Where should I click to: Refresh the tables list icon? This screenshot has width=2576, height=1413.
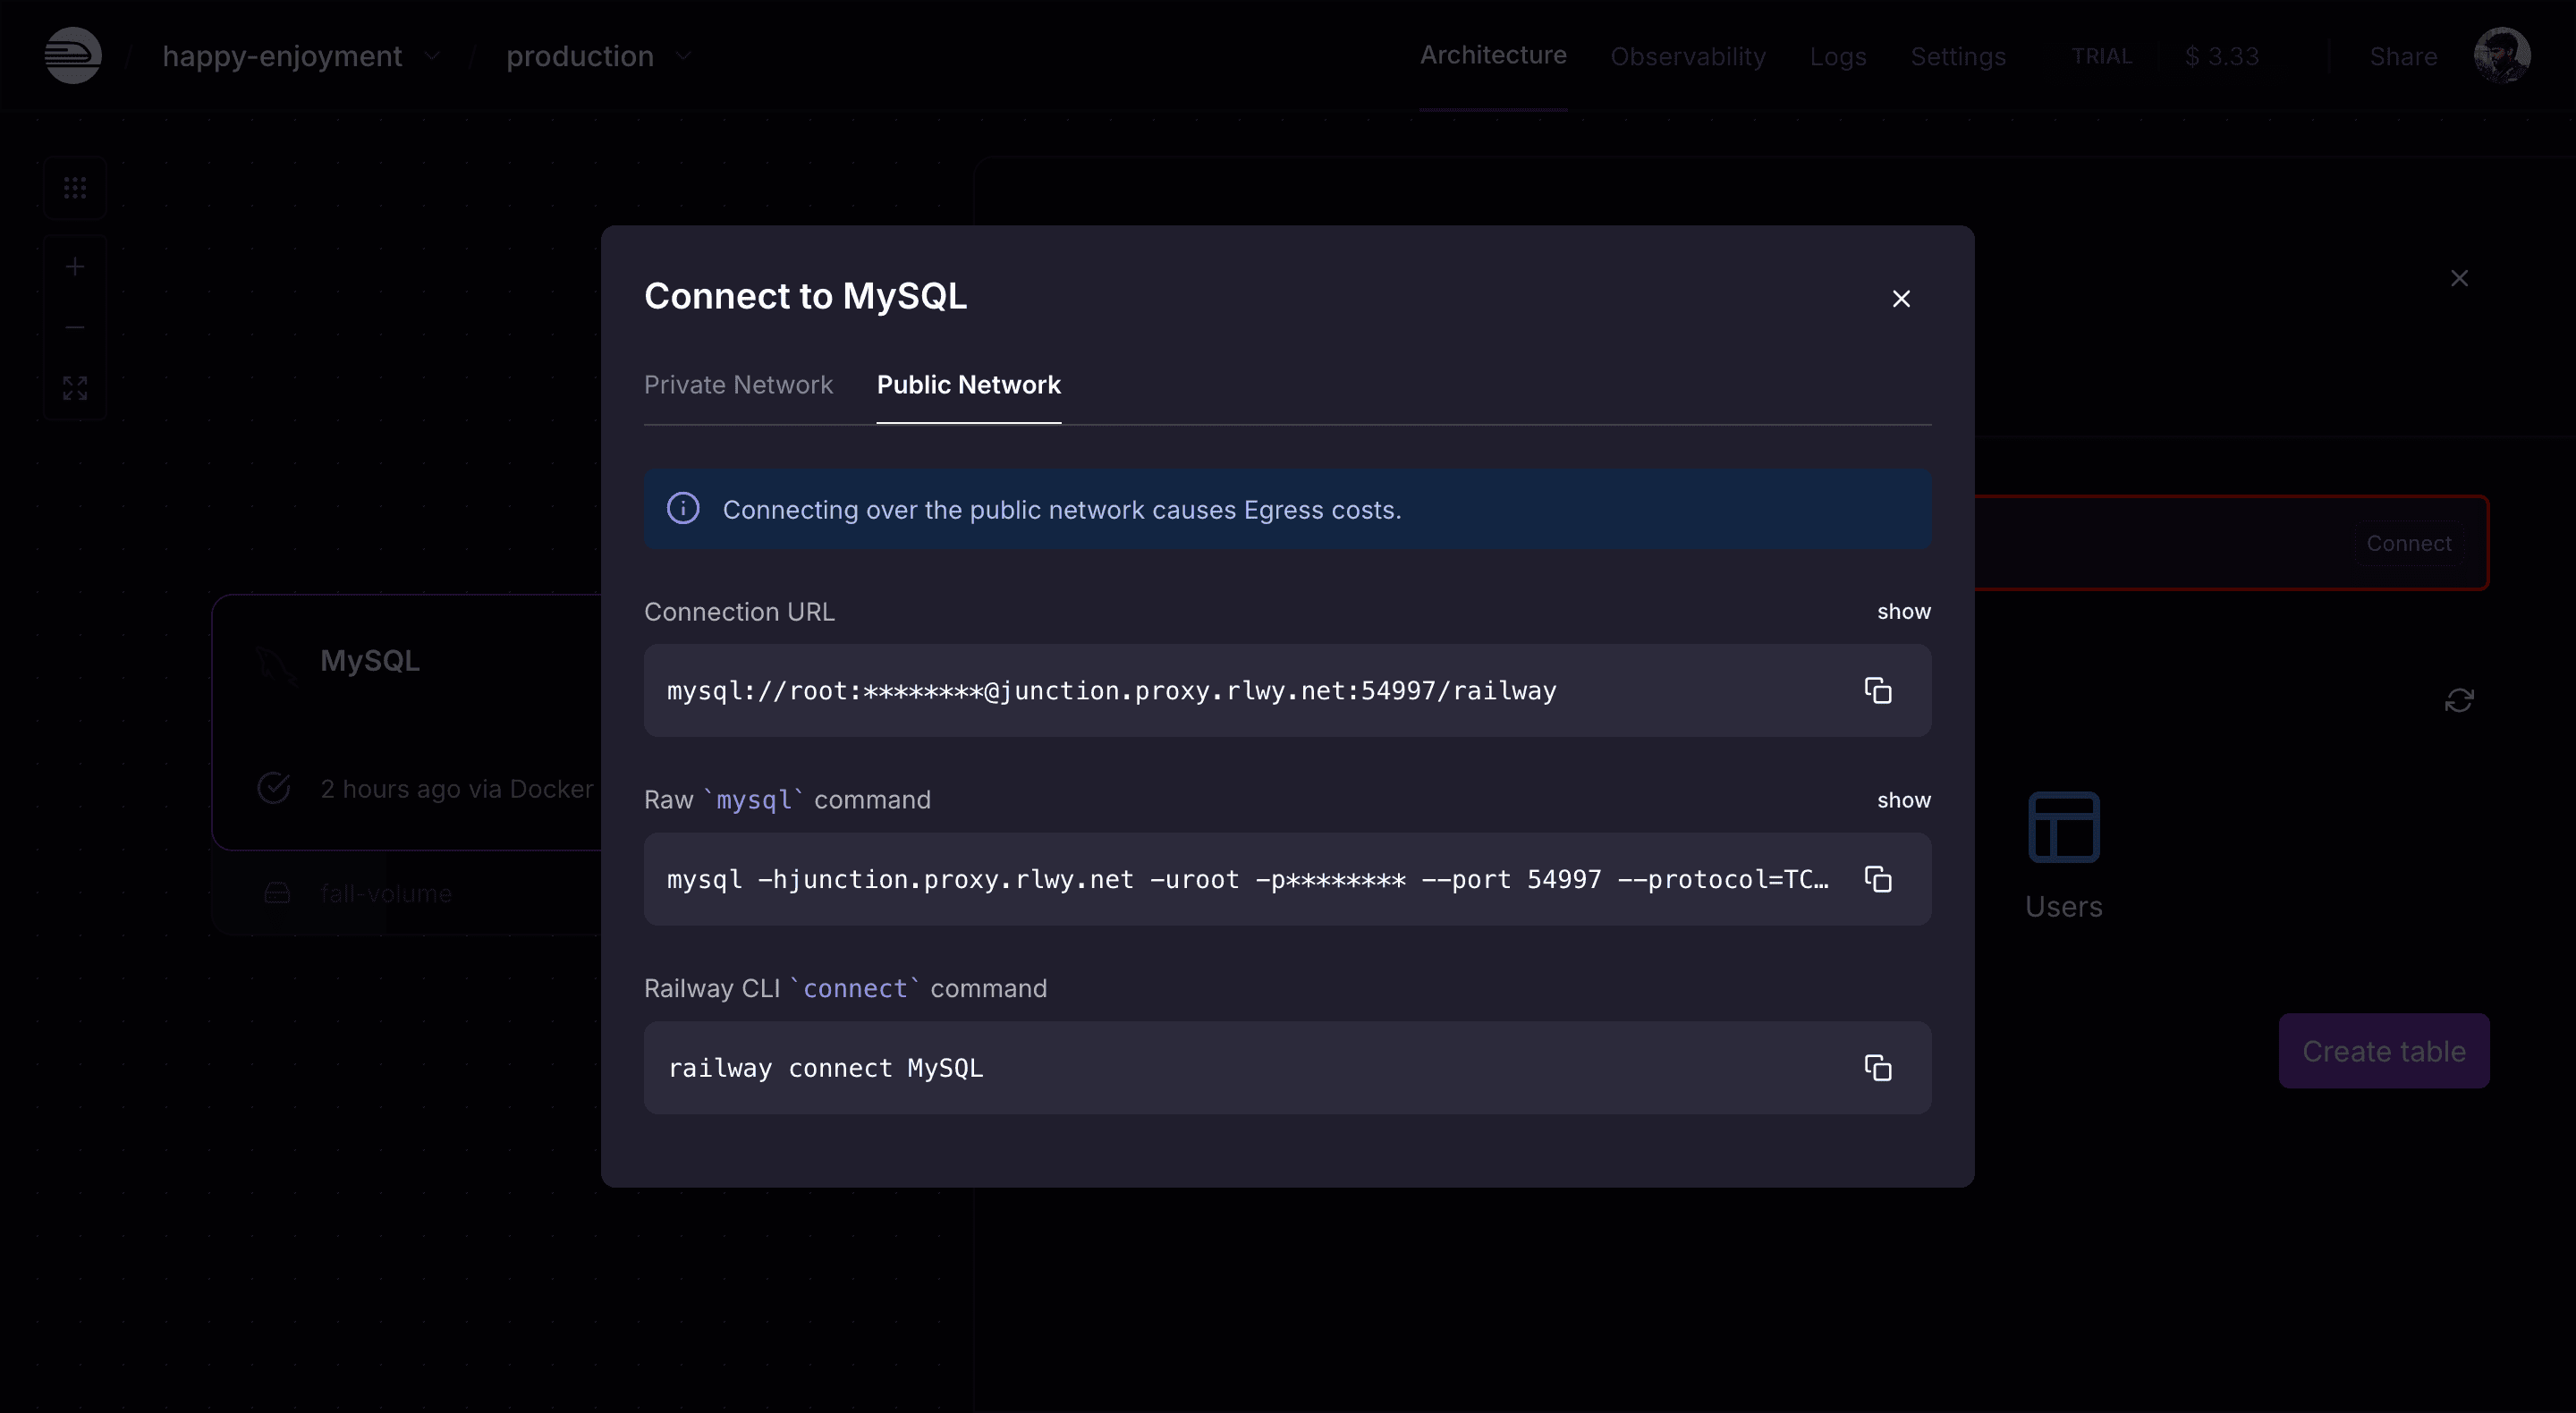(x=2459, y=700)
